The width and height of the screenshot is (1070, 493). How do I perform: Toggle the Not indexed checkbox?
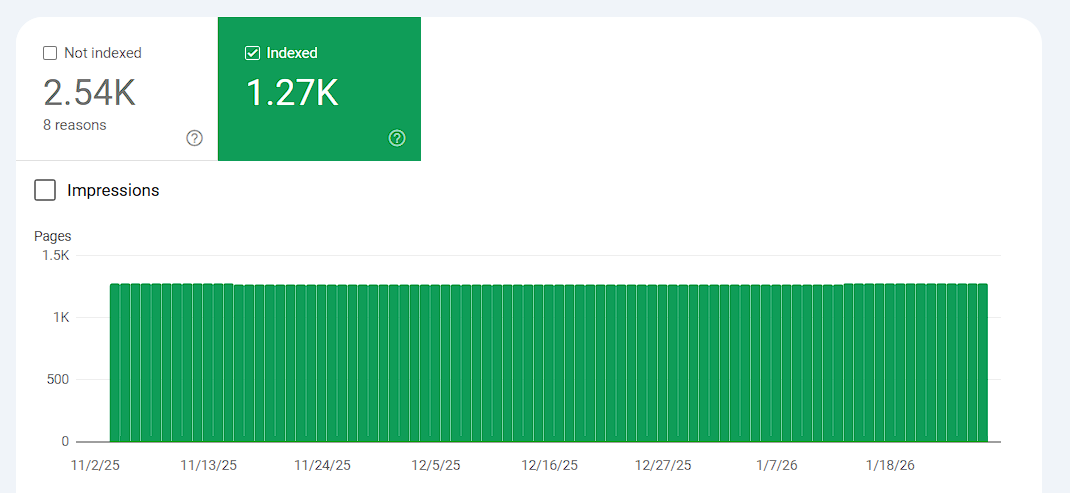coord(50,53)
